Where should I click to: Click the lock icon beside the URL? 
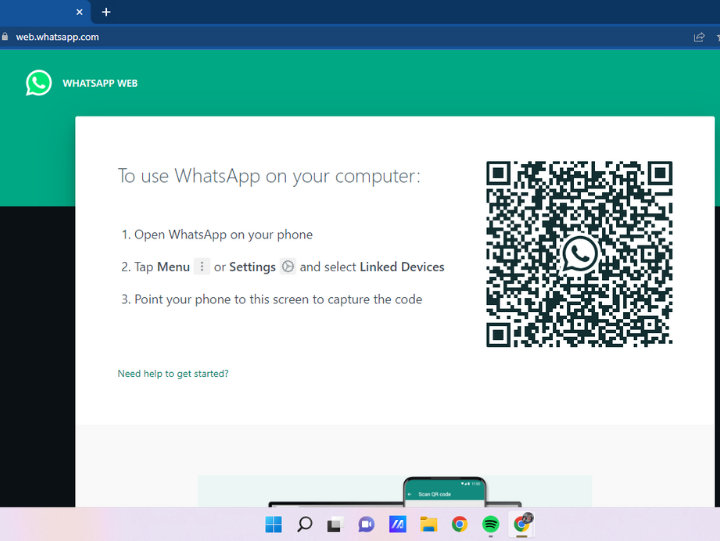(x=5, y=37)
